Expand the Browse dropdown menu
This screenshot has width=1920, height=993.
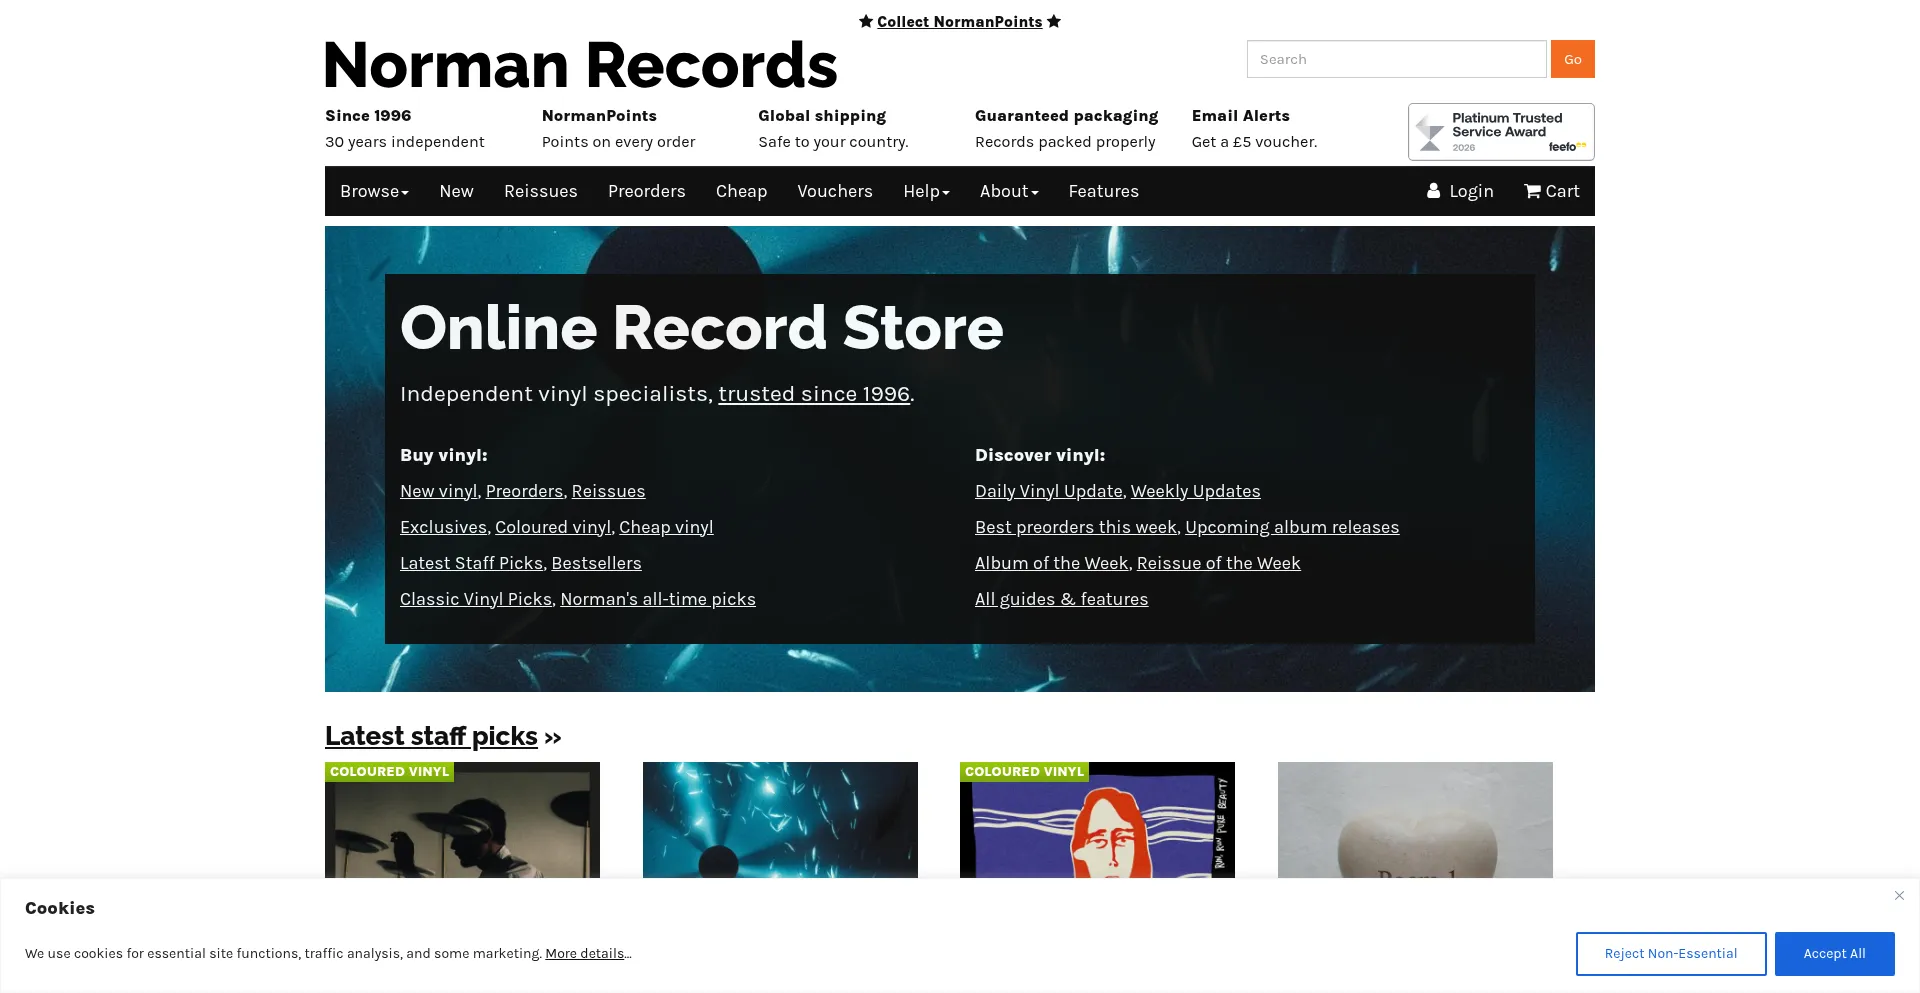pyautogui.click(x=374, y=191)
